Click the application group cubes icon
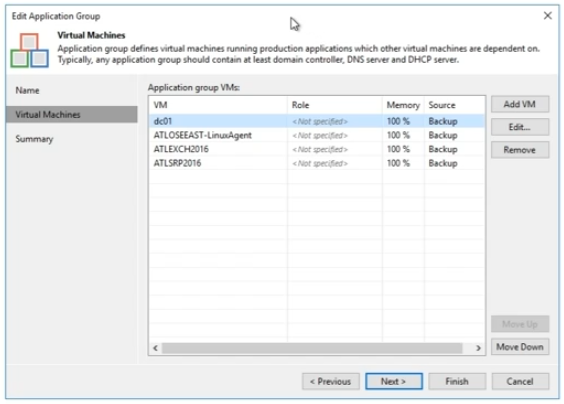Screen dimensions: 564x404 (x=29, y=50)
